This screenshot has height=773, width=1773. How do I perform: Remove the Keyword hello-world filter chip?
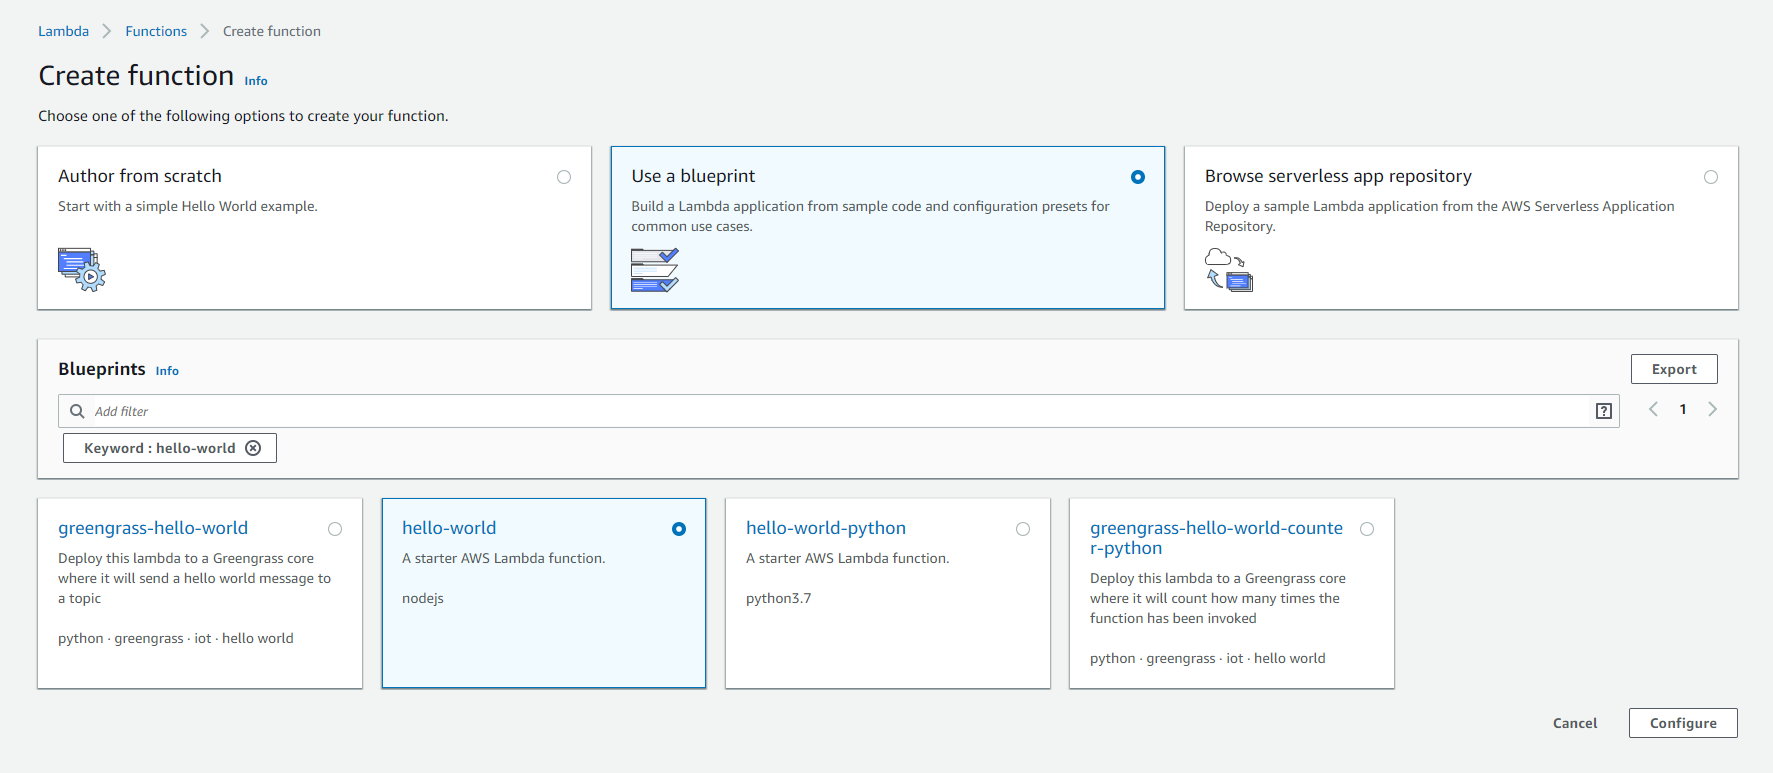(253, 448)
